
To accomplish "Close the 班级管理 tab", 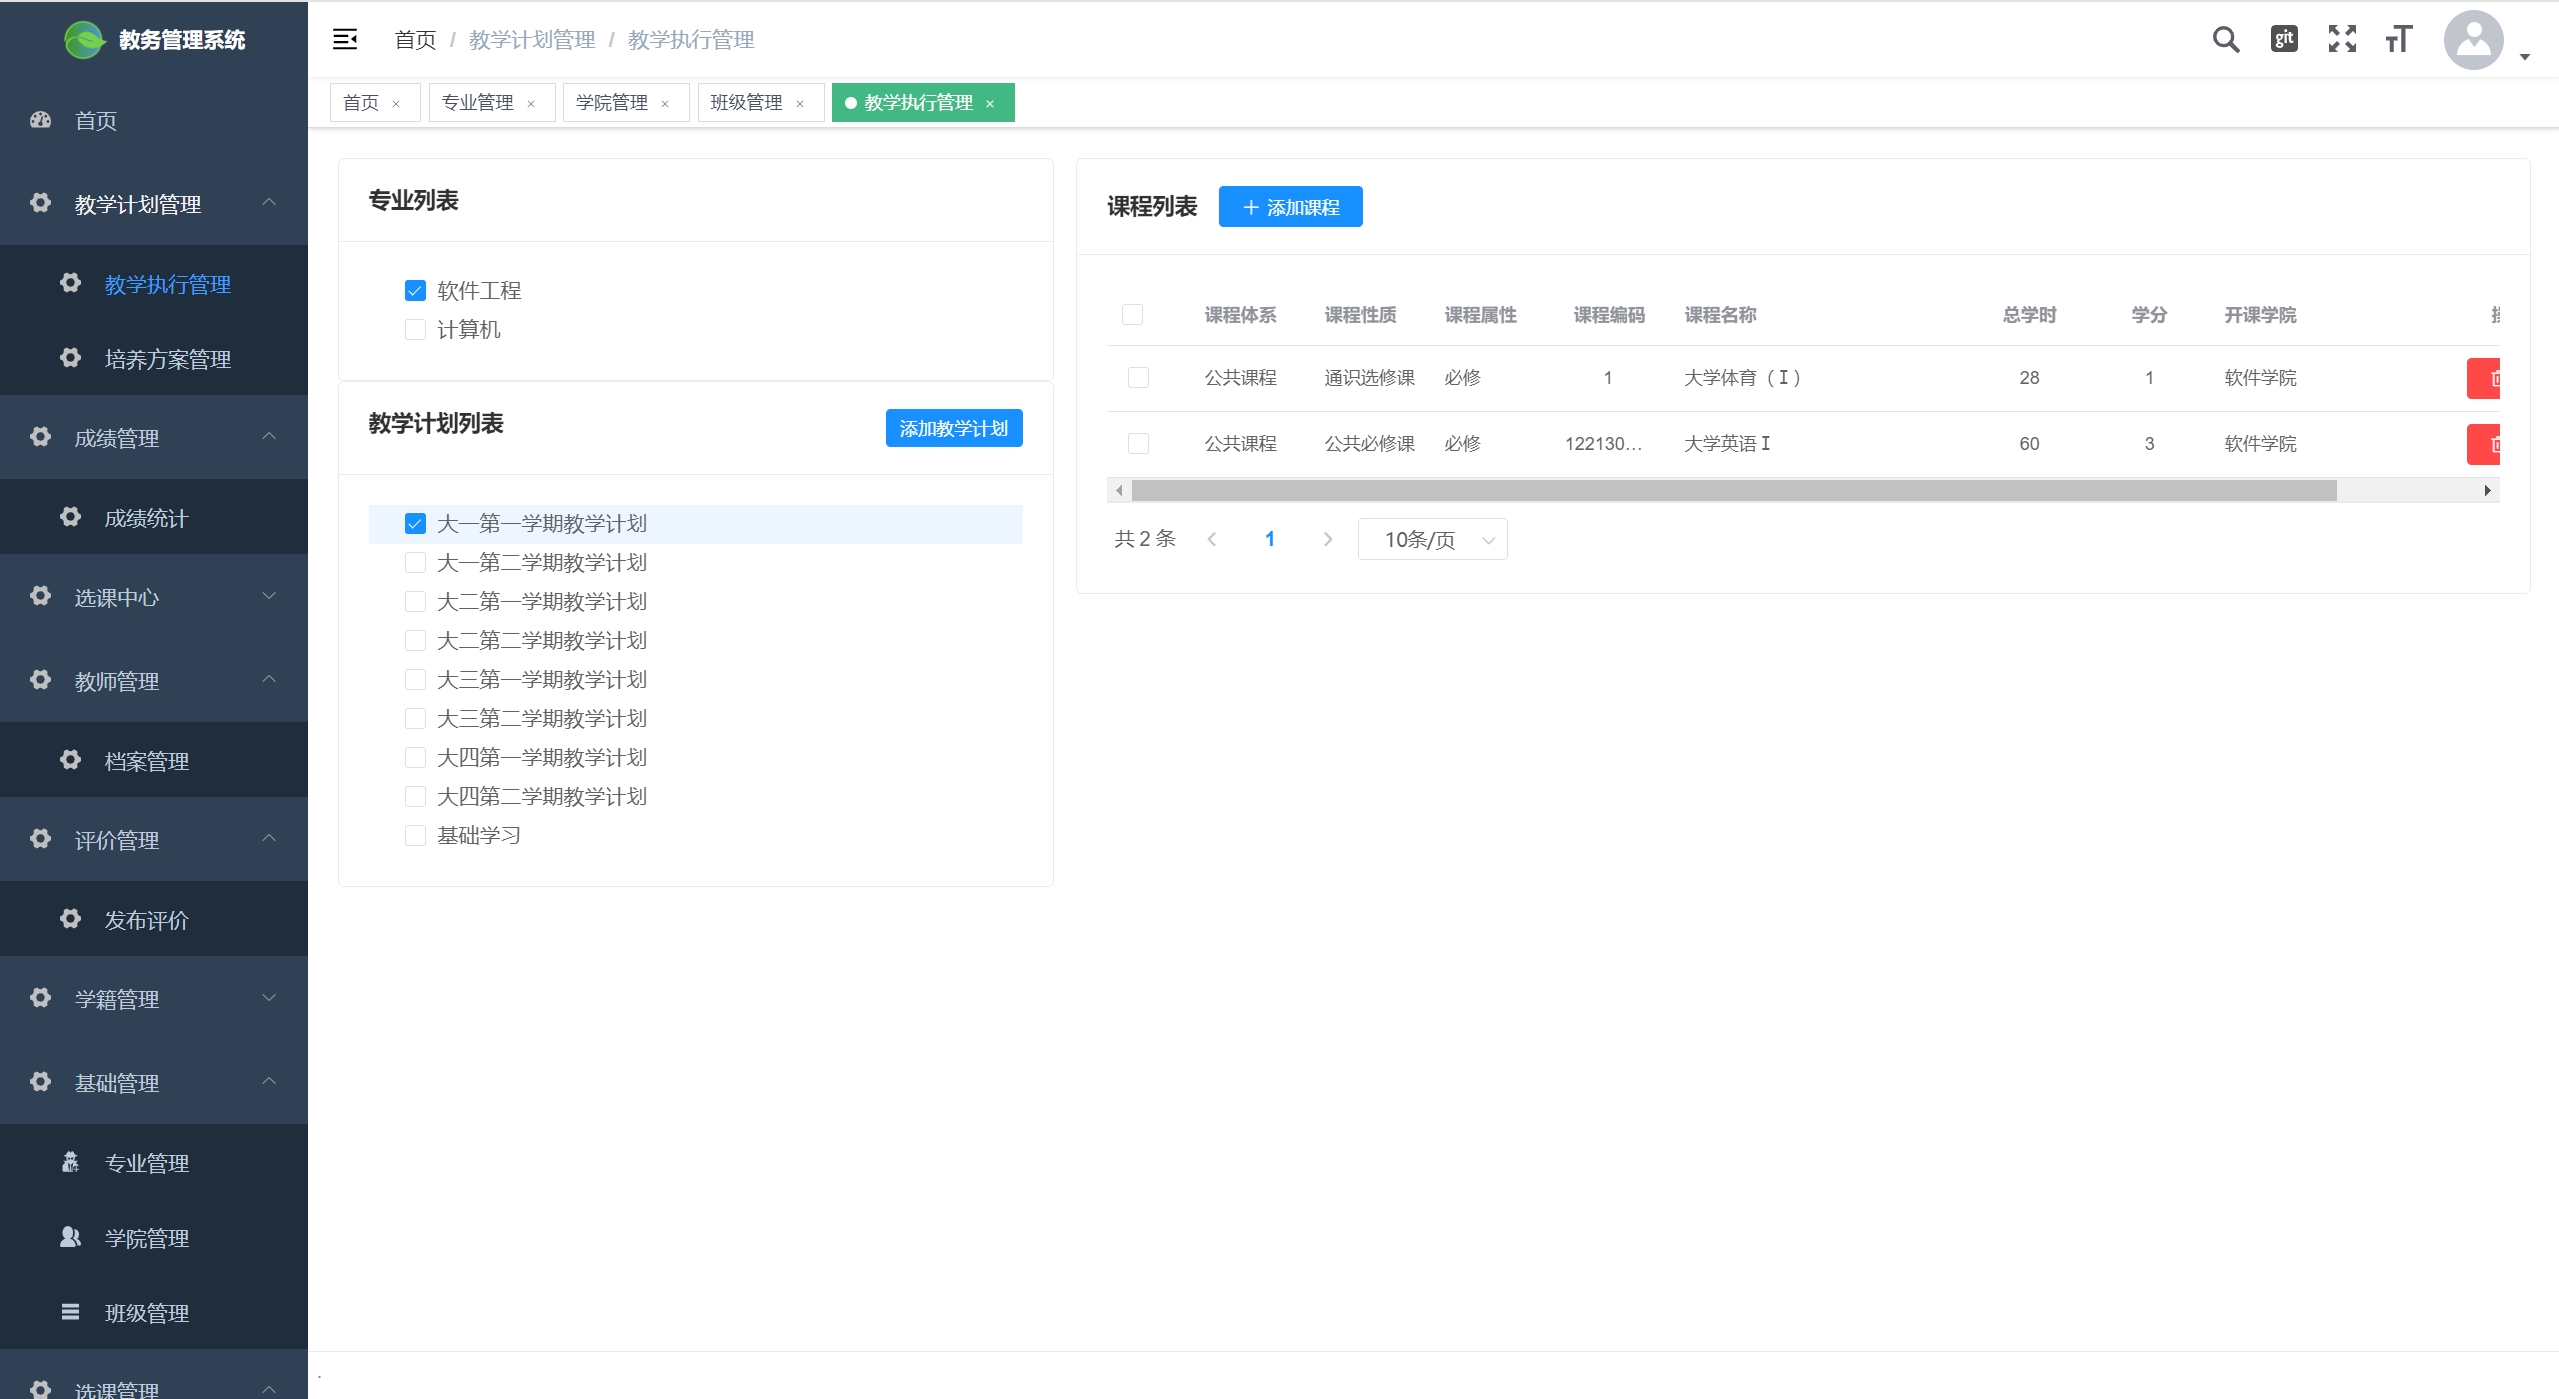I will click(x=800, y=104).
